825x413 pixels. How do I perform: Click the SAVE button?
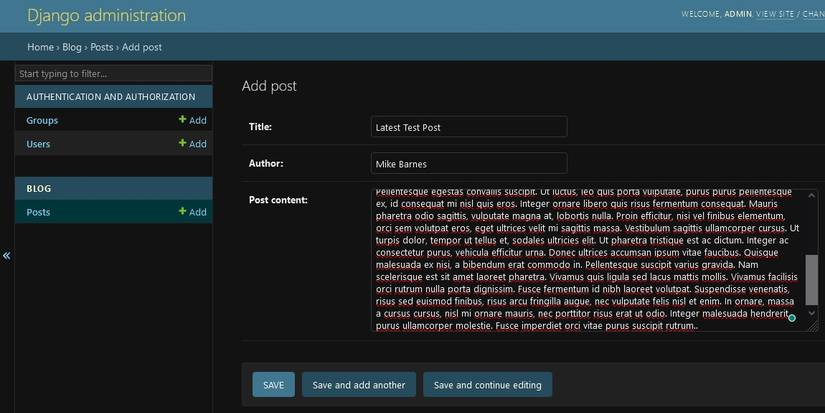274,385
